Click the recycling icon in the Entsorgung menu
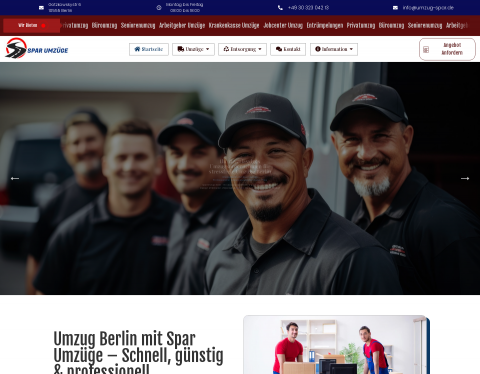 (x=226, y=49)
